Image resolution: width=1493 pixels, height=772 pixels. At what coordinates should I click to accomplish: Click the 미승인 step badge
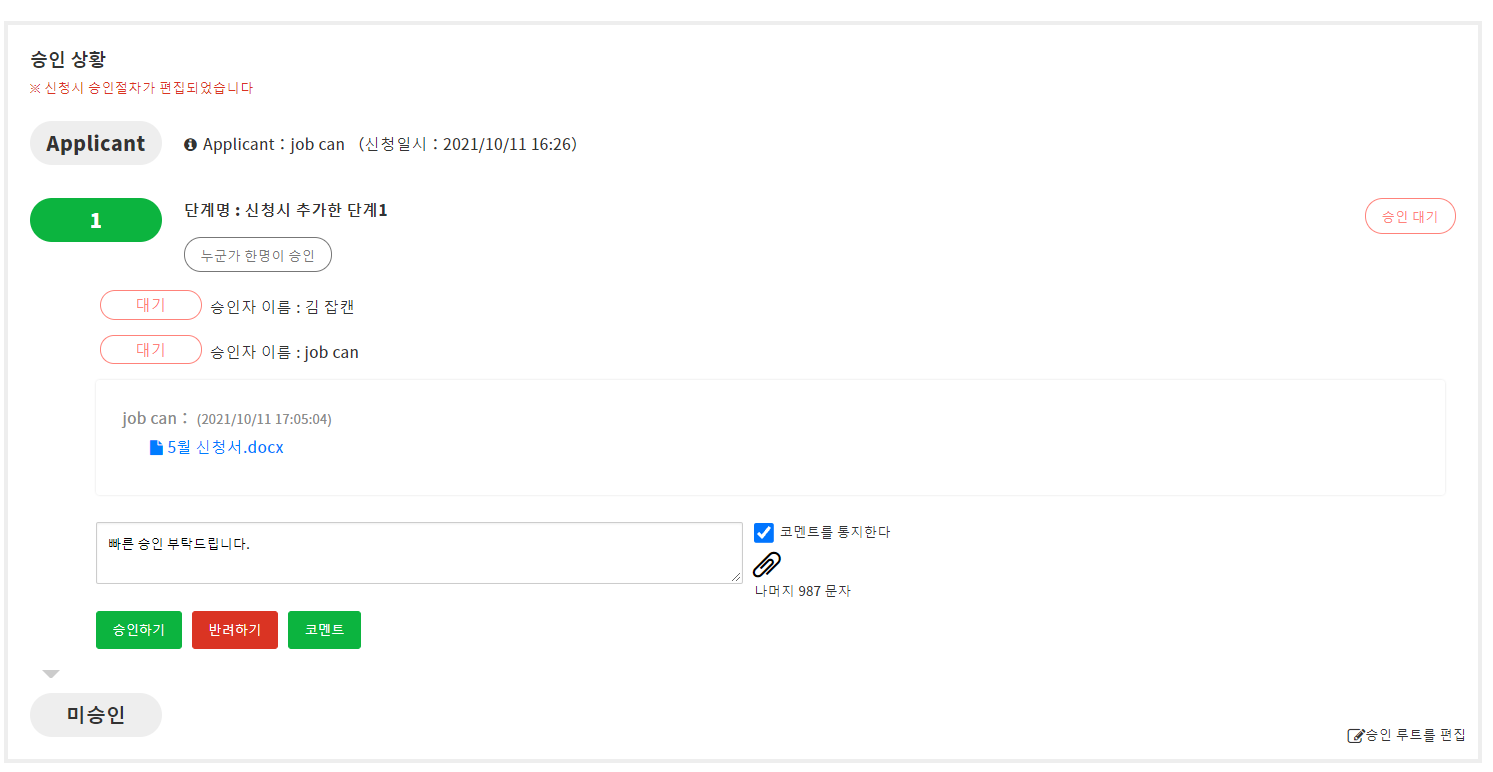96,715
